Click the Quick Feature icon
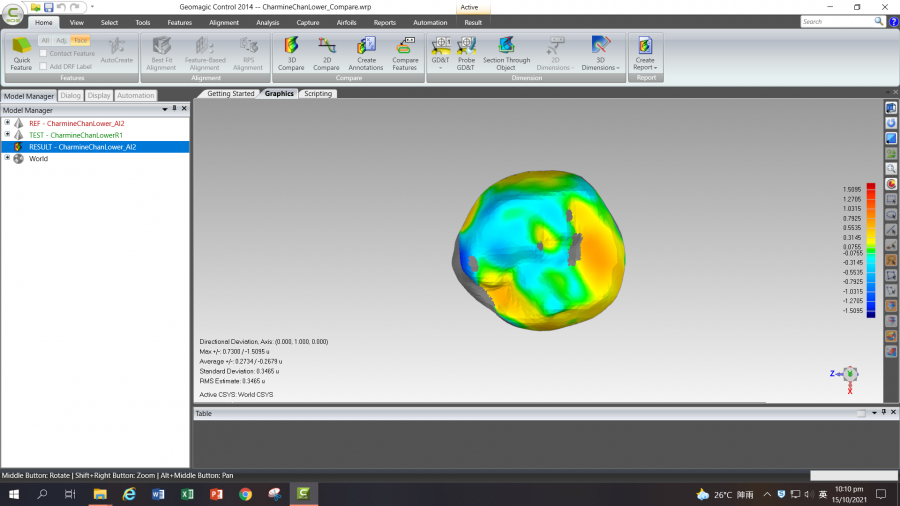Viewport: 900px width, 506px height. 21,52
